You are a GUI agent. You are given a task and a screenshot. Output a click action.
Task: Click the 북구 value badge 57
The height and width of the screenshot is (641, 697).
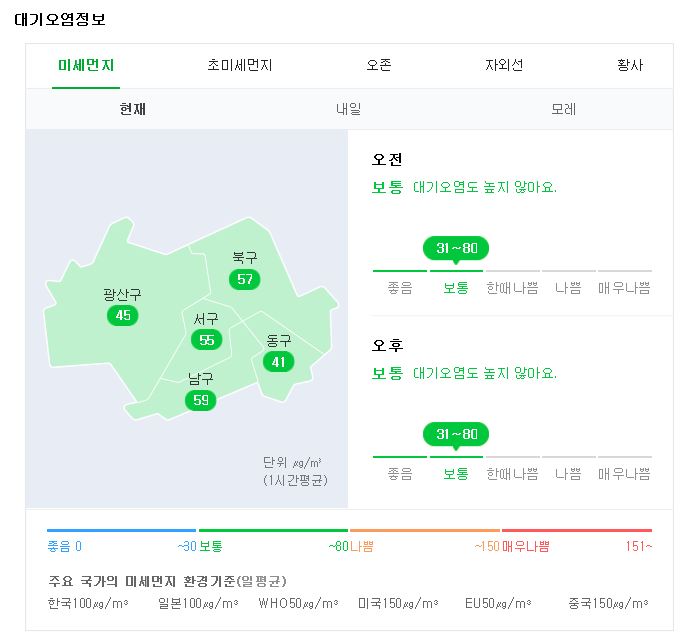click(x=244, y=279)
